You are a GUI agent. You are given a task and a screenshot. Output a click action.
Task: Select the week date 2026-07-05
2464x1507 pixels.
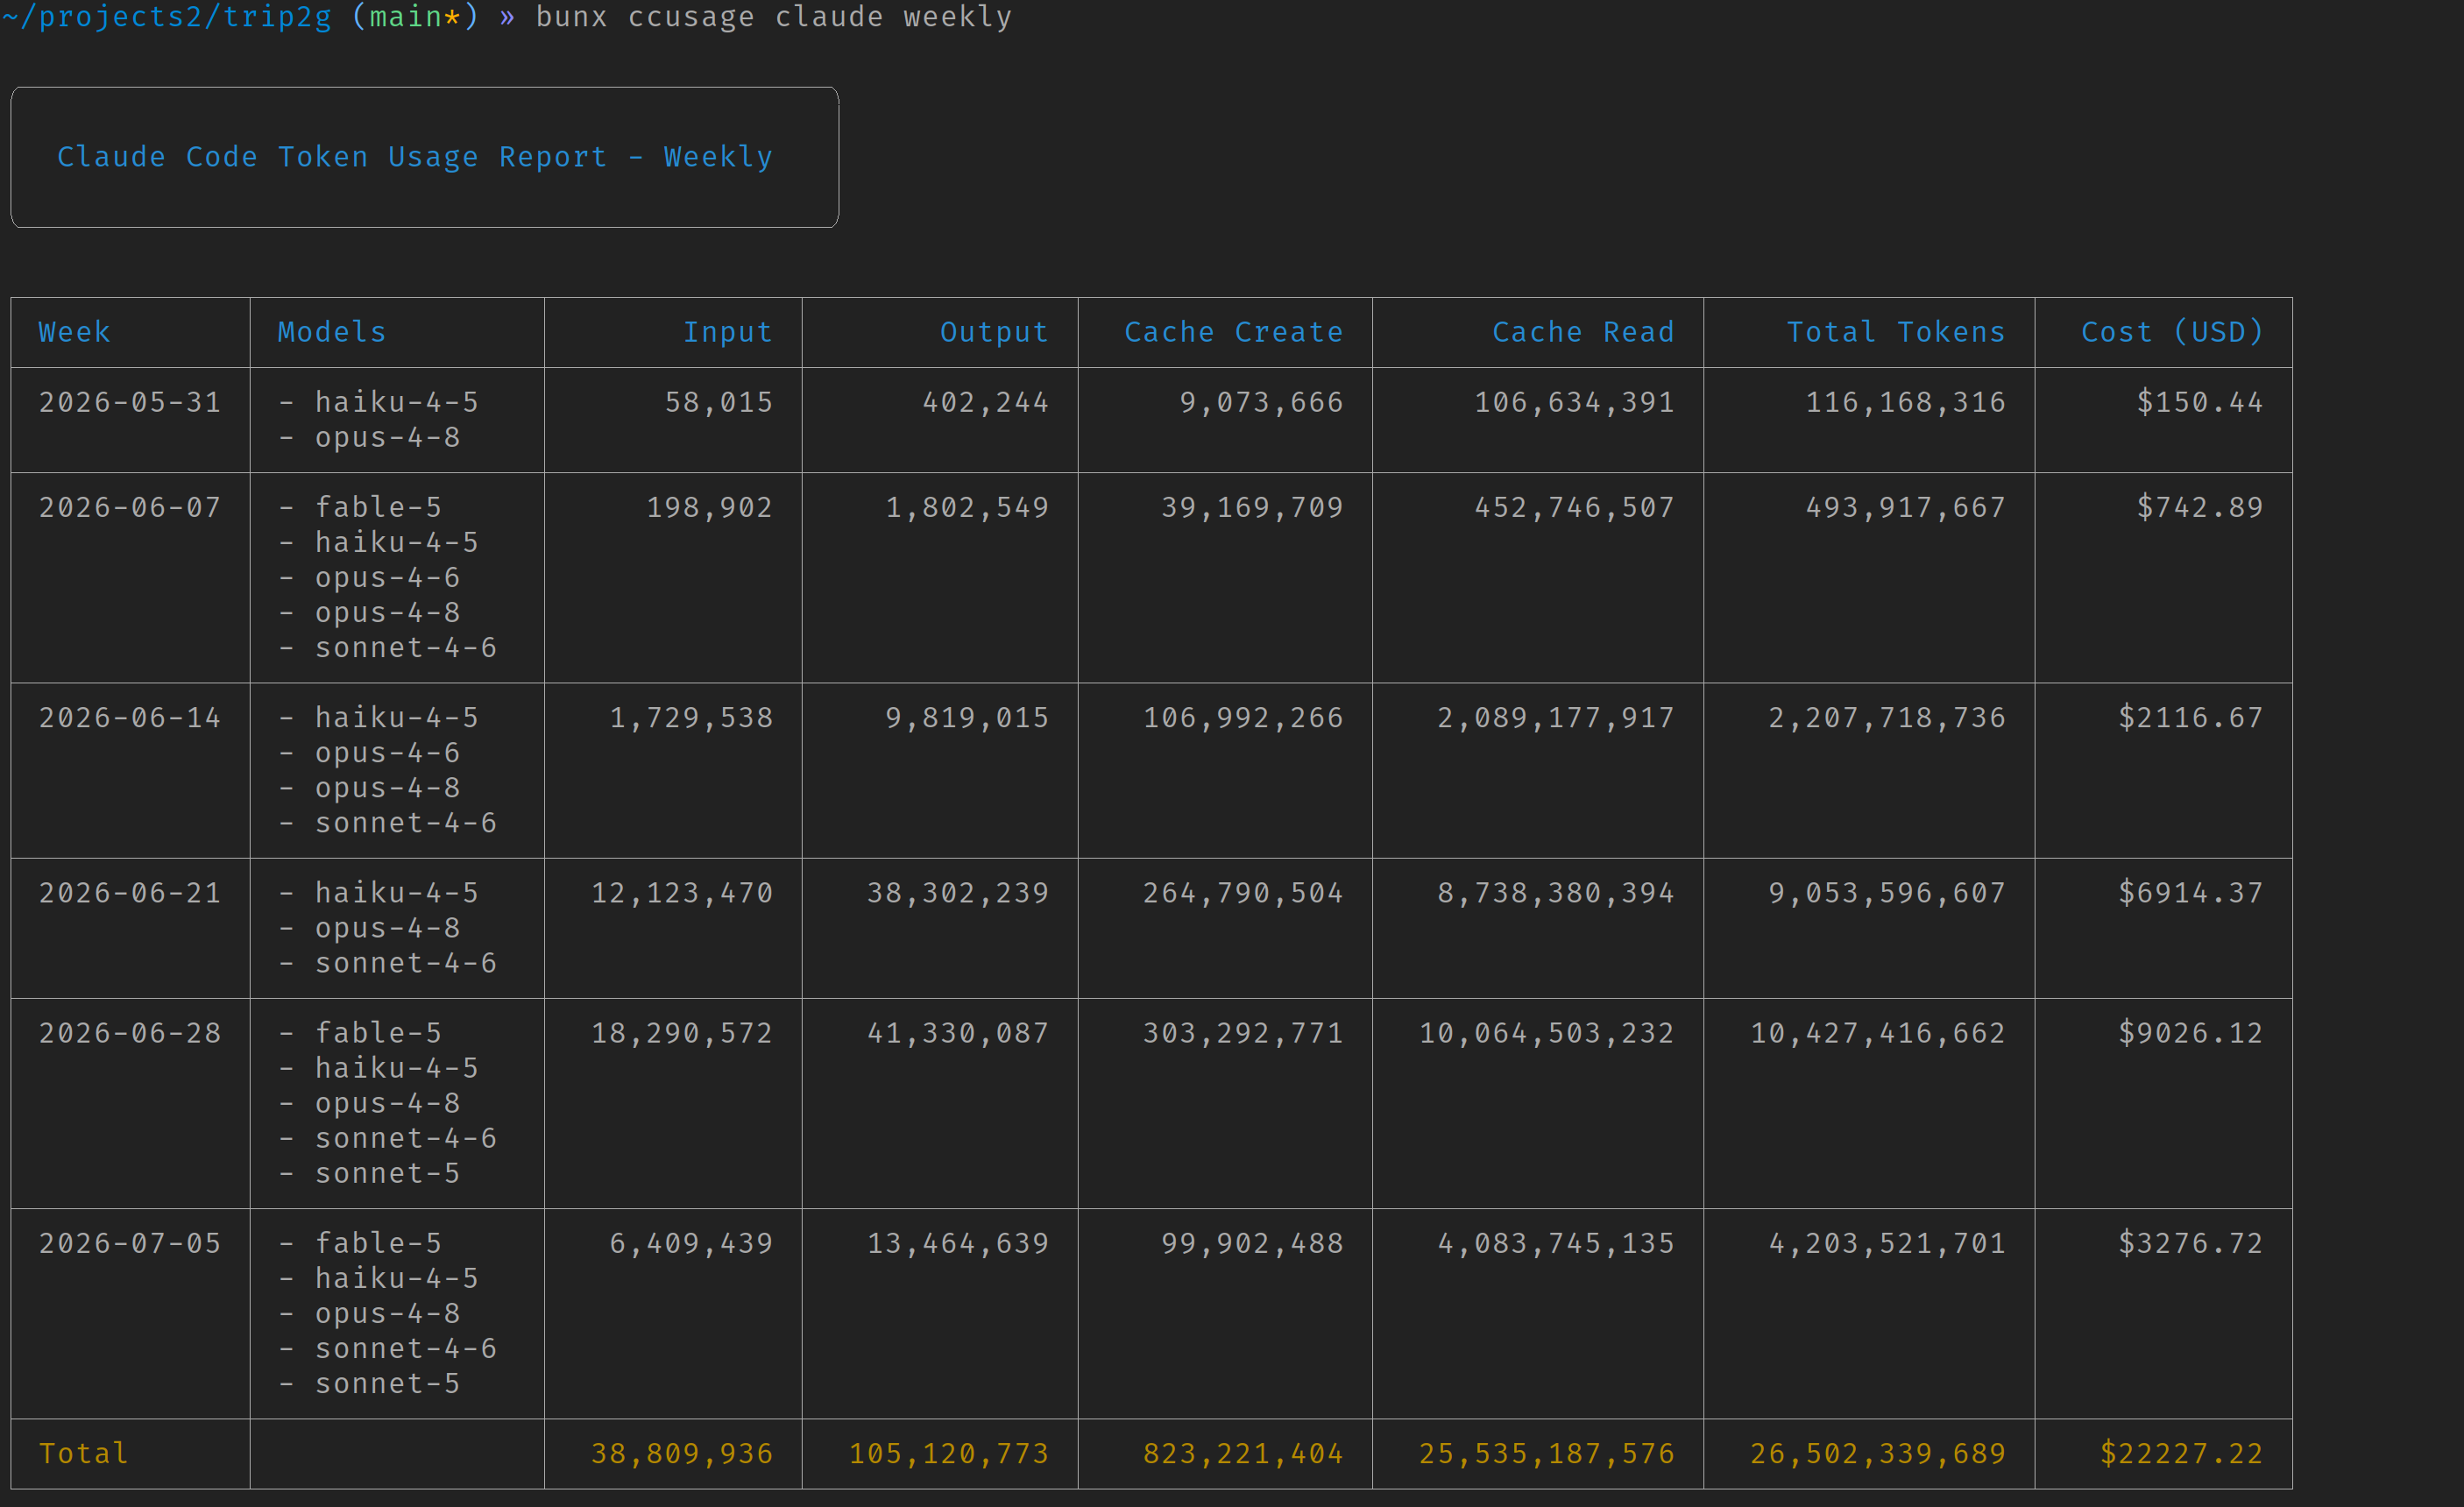[130, 1243]
